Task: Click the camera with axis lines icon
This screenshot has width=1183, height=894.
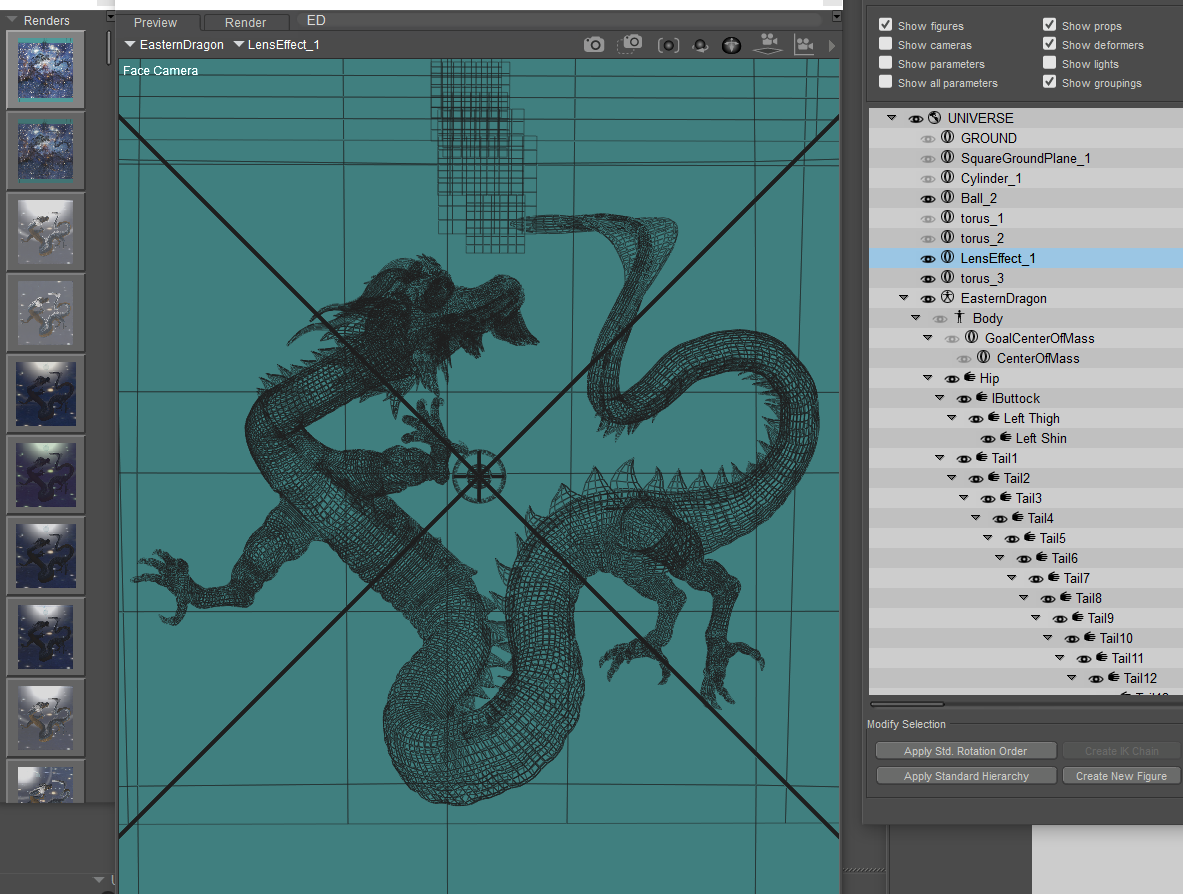Action: pos(803,45)
